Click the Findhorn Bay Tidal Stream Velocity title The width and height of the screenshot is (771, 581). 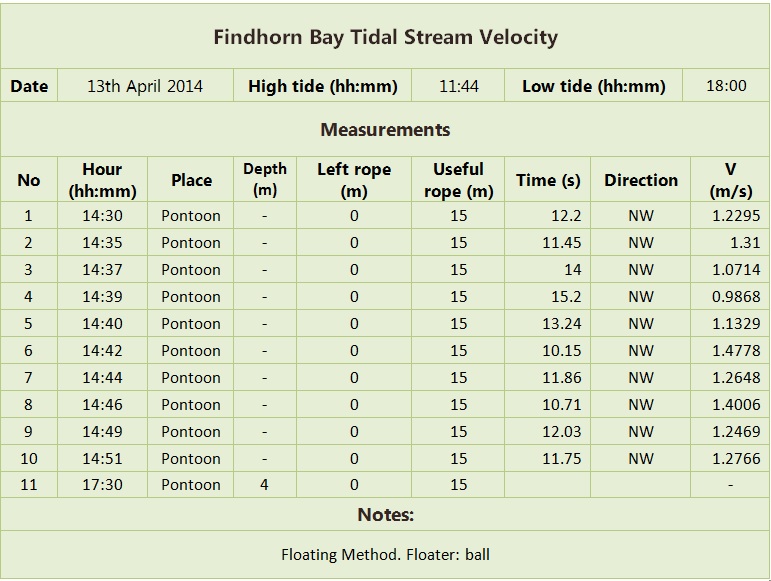(x=385, y=37)
